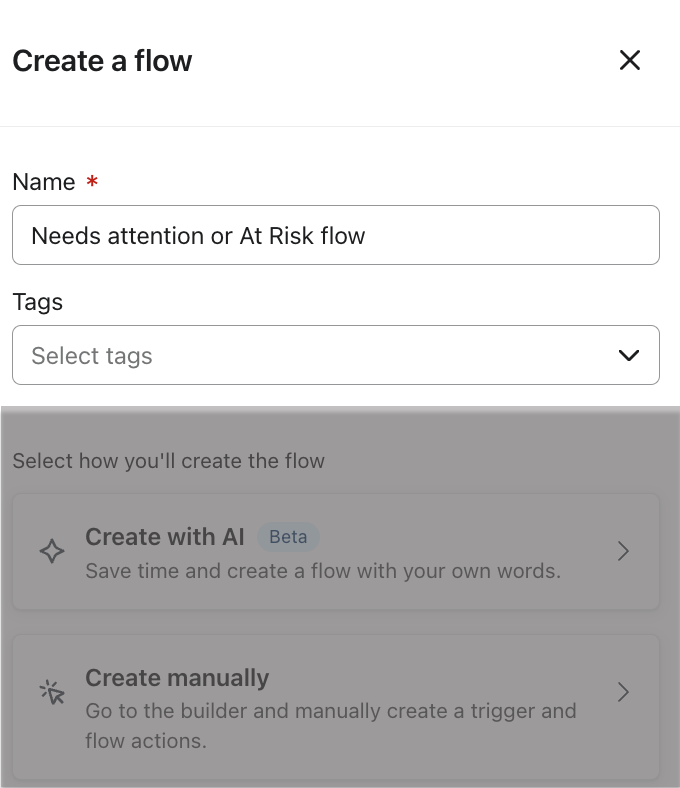
Task: Select the Create manually title
Action: [177, 678]
